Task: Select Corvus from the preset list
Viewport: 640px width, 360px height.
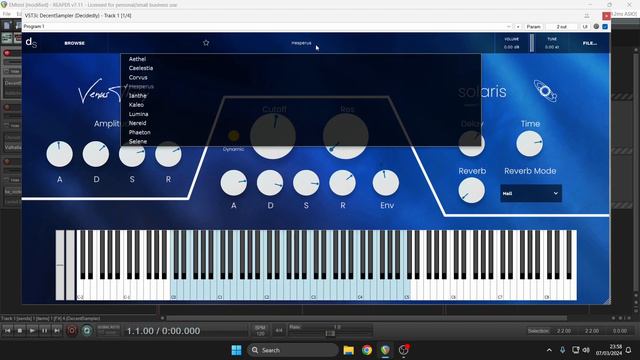Action: pyautogui.click(x=138, y=77)
